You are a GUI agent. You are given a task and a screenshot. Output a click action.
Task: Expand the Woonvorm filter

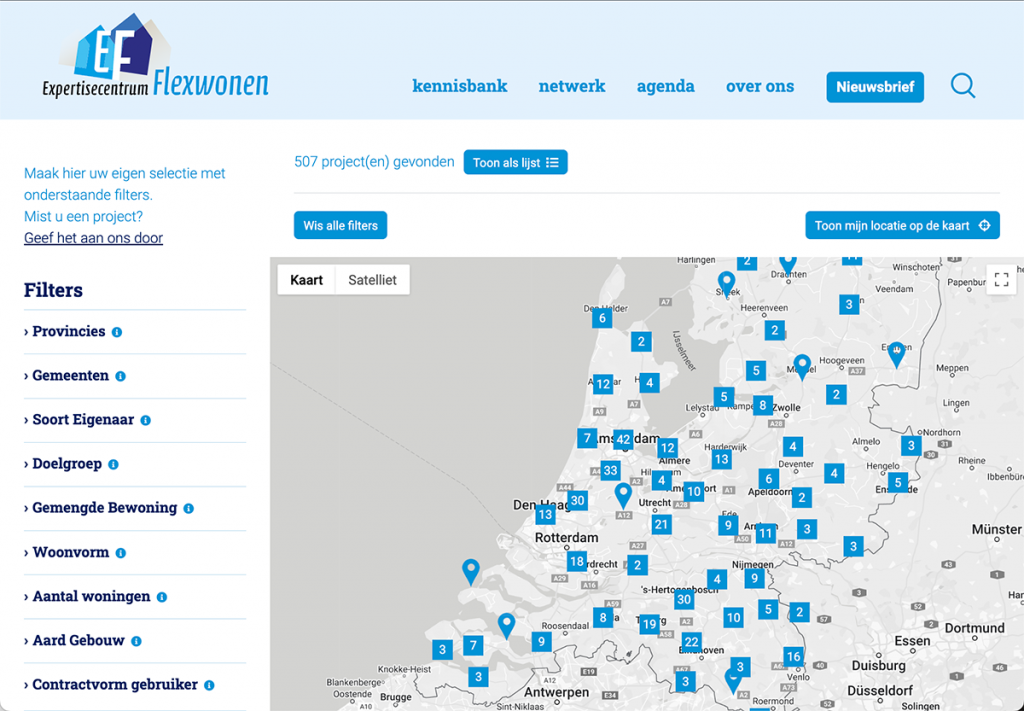pyautogui.click(x=68, y=552)
